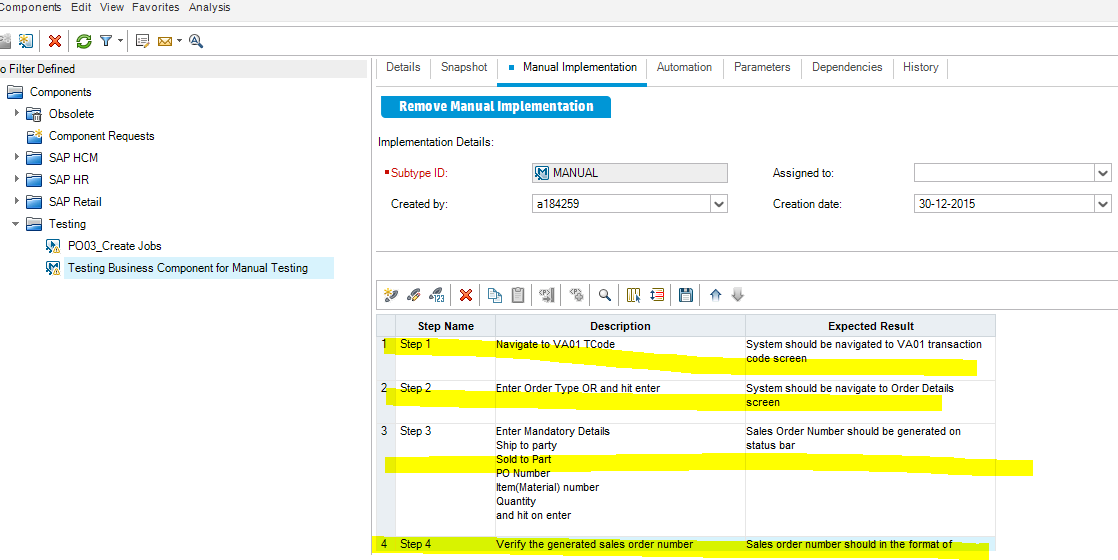This screenshot has width=1118, height=560.
Task: Collapse the Testing folder
Action: coord(16,223)
